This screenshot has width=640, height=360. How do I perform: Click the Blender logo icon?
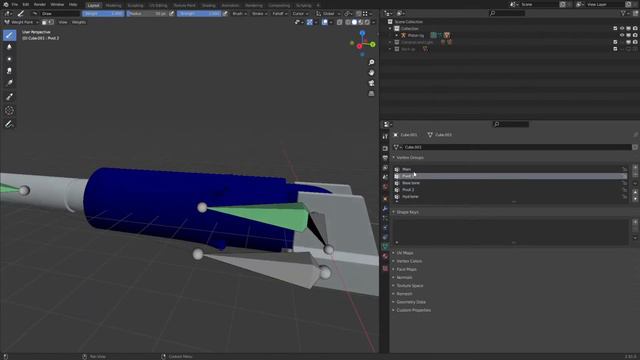[6, 4]
